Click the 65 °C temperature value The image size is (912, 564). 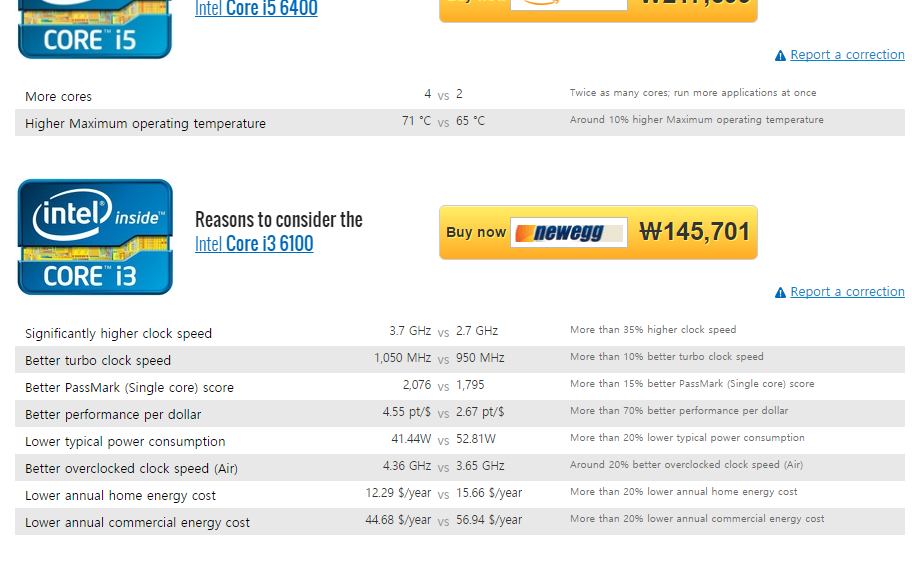(471, 121)
